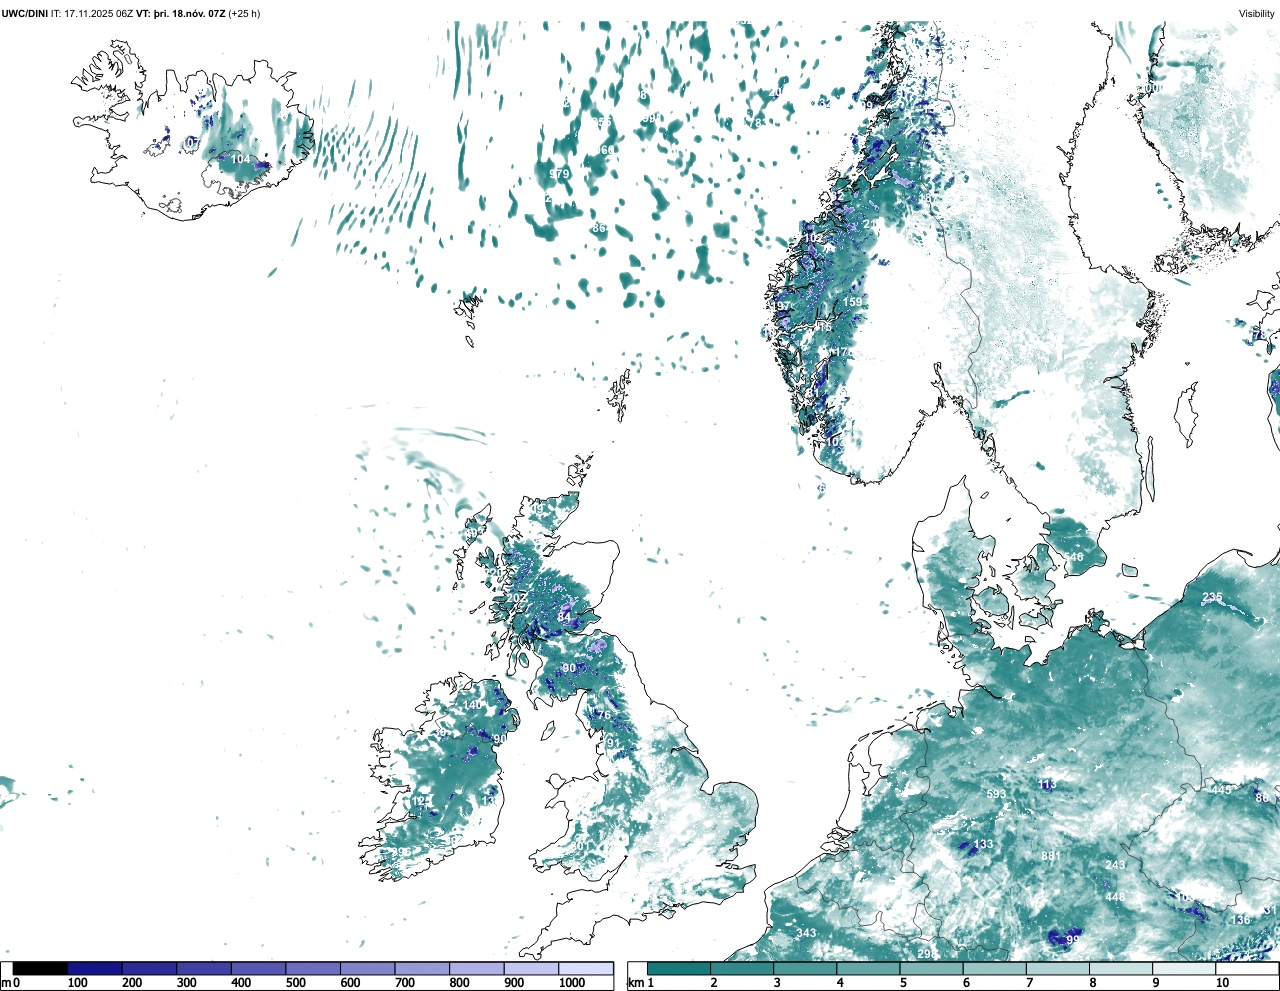
Task: Click the 'VT: þri. 18.nóv. 07Z' valid time
Action: (181, 14)
